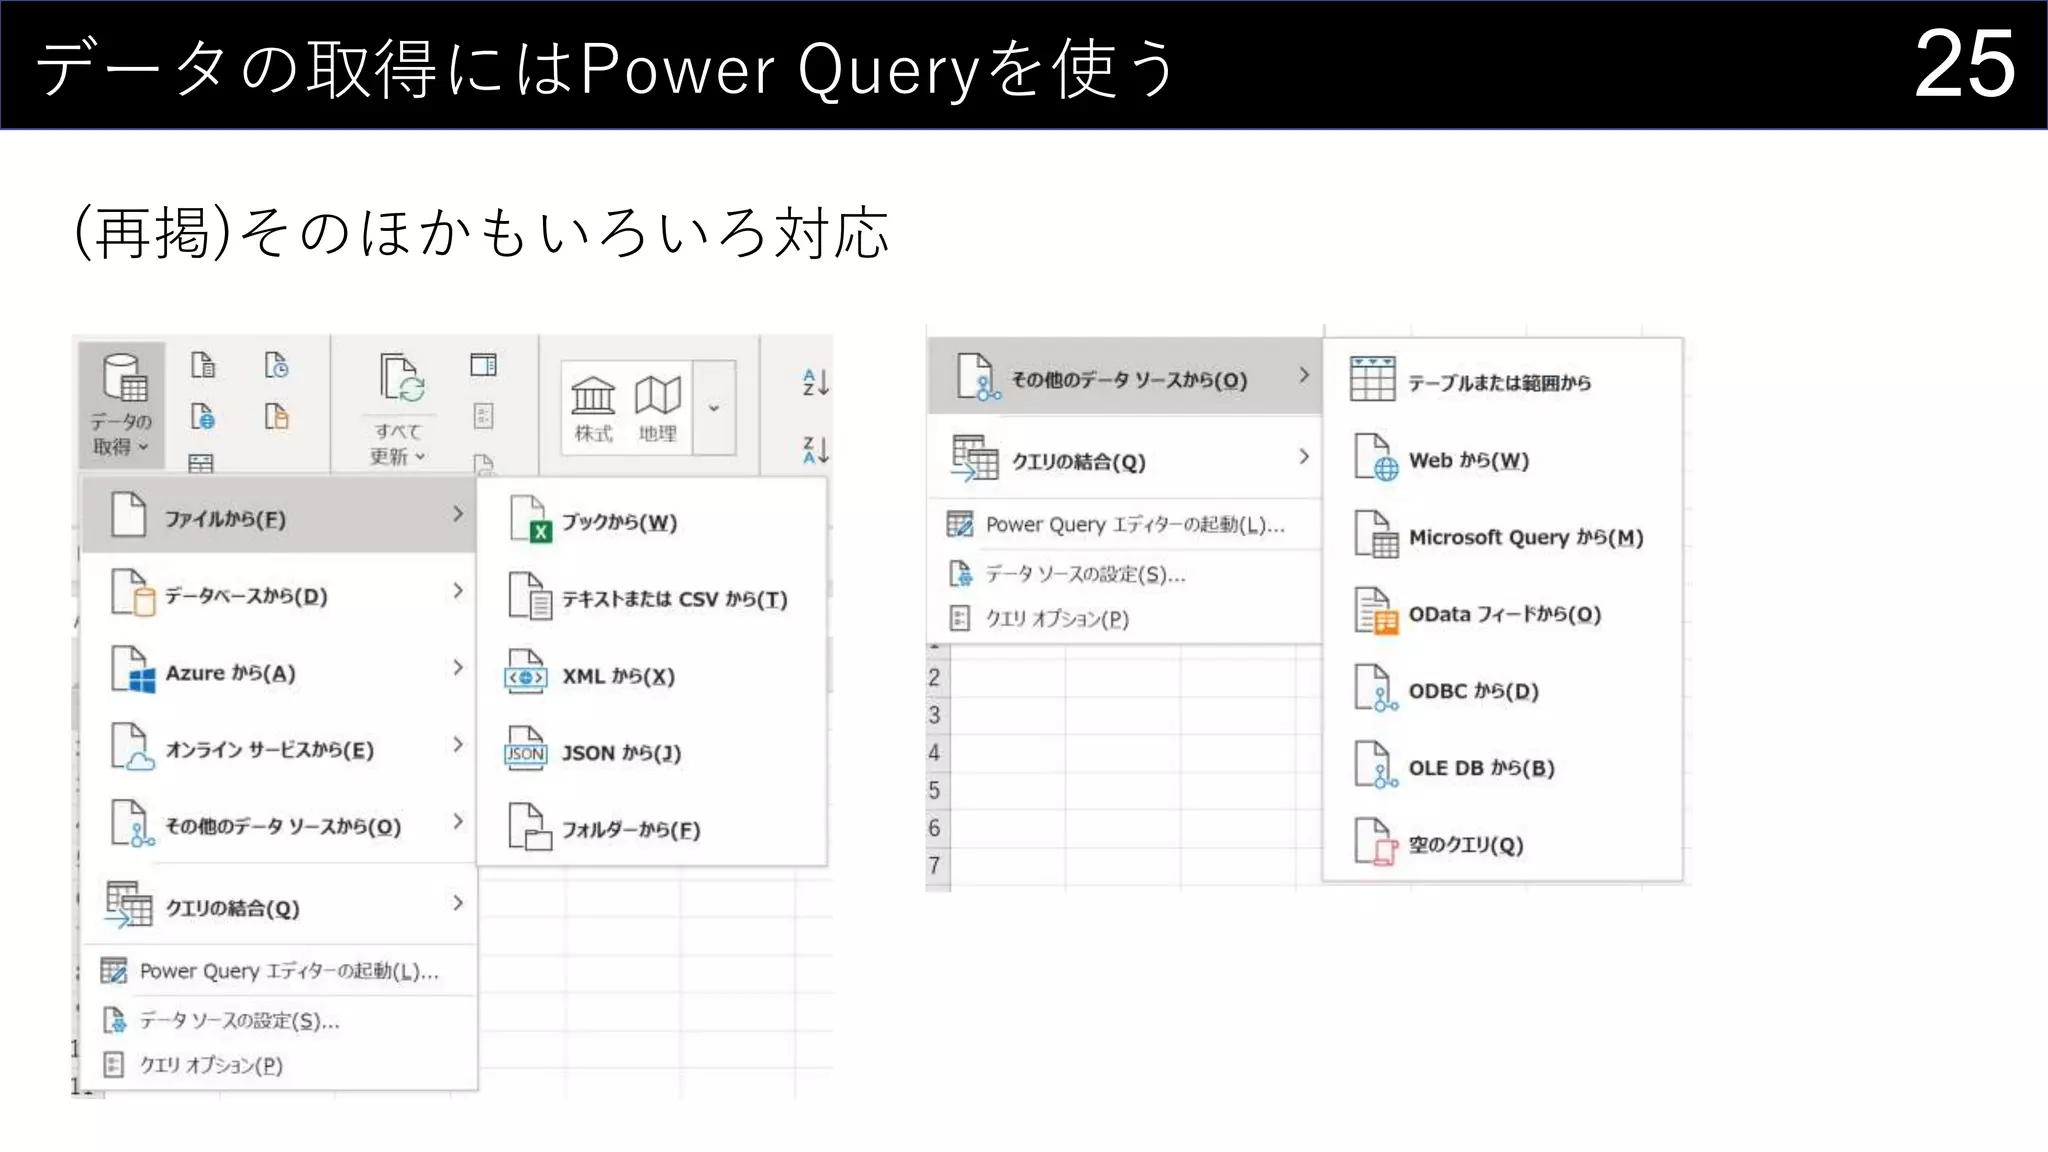
Task: Click the OData feed icon
Action: click(x=1377, y=612)
